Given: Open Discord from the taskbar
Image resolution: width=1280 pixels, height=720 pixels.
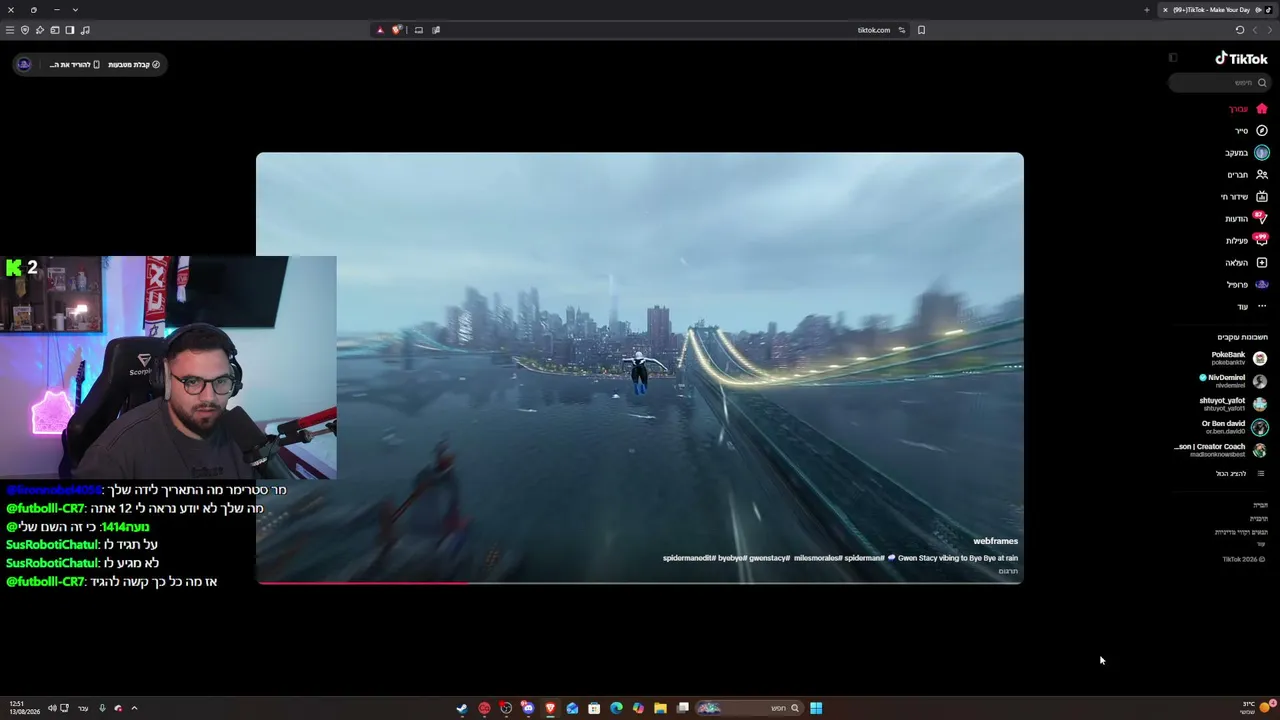Looking at the screenshot, I should tap(528, 708).
